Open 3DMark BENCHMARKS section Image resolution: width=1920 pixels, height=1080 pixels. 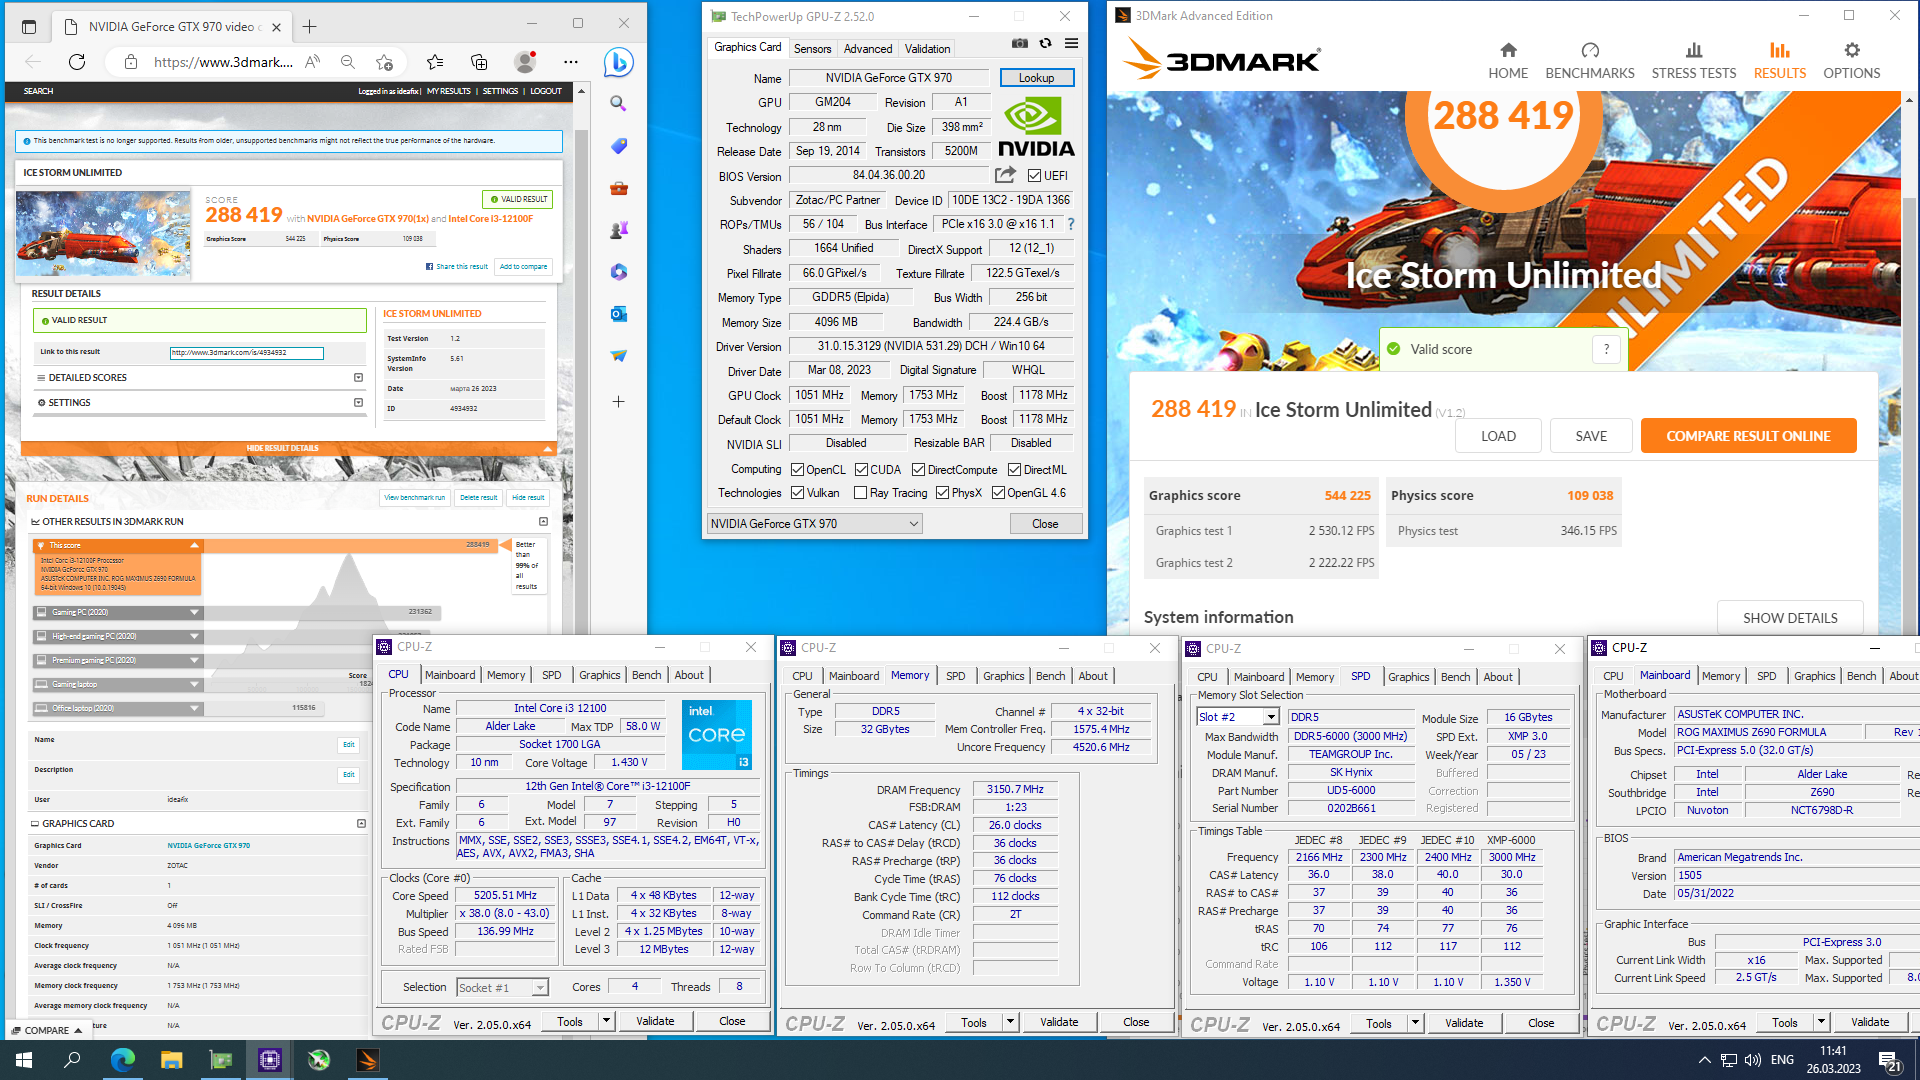point(1589,60)
